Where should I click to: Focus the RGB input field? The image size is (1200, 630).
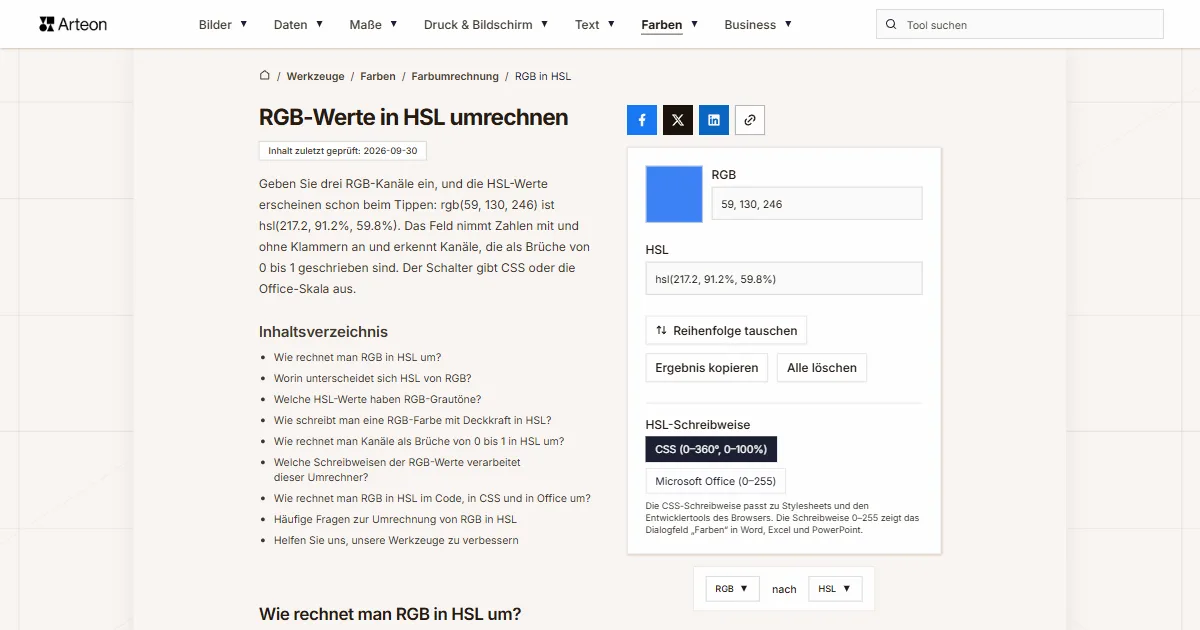(x=817, y=204)
